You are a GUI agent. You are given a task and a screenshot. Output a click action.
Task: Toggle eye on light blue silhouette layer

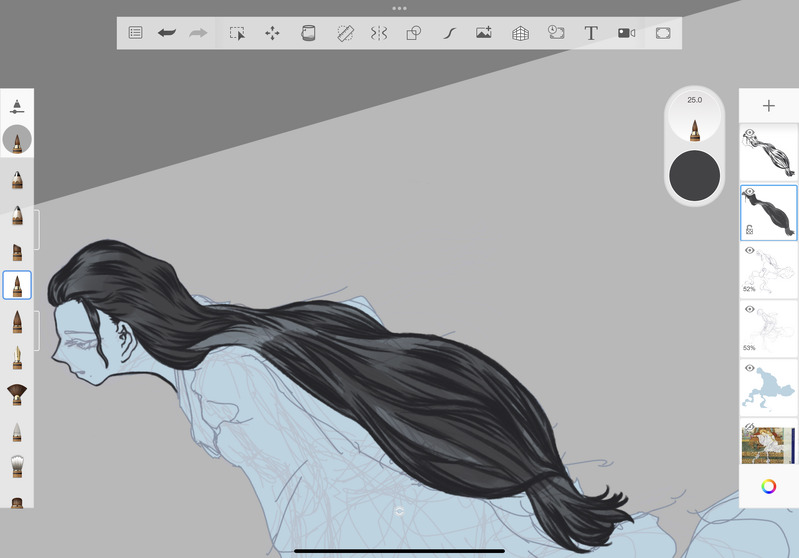(x=749, y=368)
